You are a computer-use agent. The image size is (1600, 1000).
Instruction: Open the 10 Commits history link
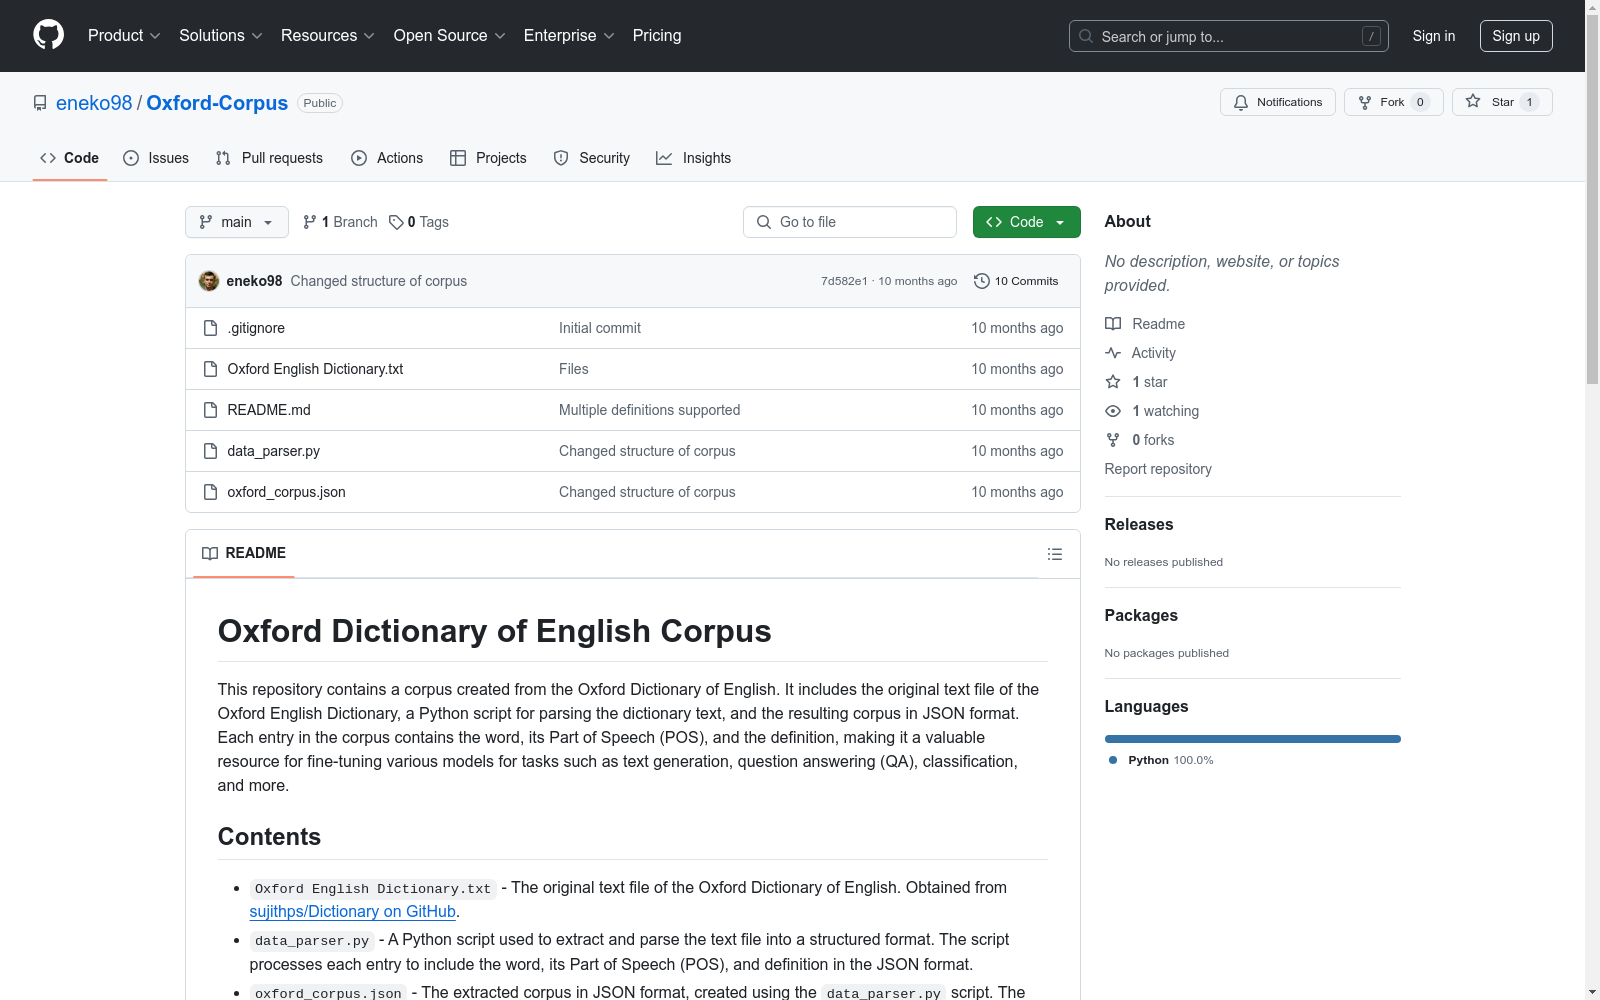tap(1016, 281)
